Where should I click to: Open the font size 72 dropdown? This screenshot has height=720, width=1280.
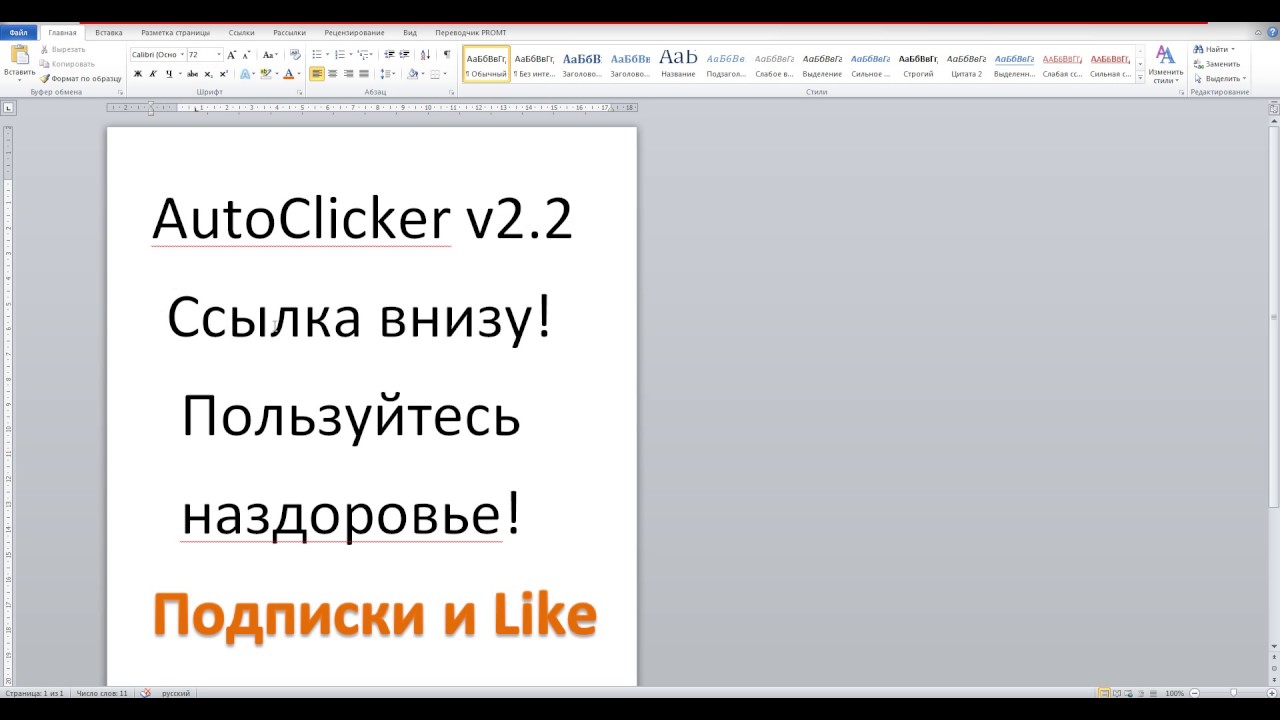[x=219, y=55]
